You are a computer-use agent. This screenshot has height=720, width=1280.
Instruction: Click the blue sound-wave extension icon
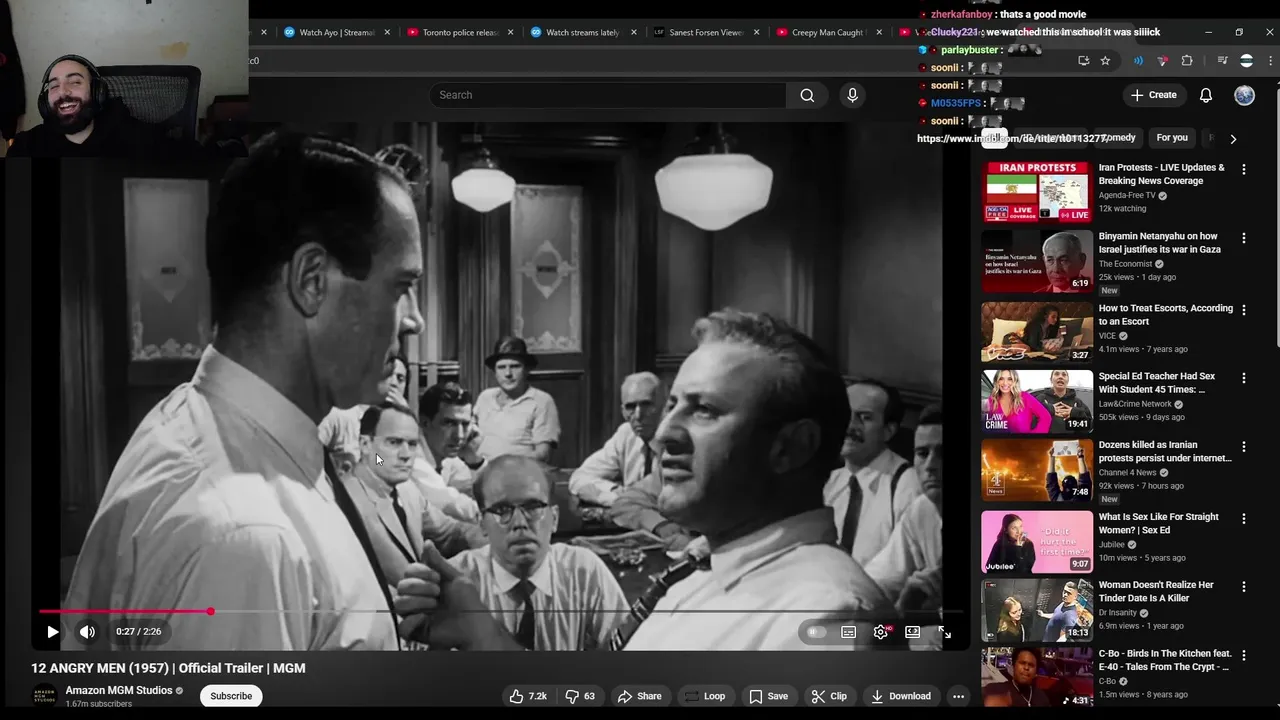coord(1138,61)
